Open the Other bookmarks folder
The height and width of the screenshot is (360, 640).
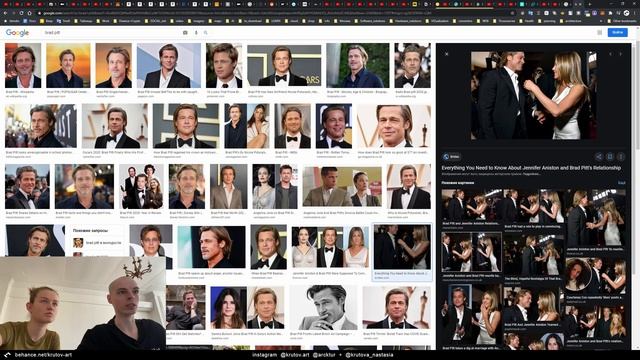click(x=622, y=21)
